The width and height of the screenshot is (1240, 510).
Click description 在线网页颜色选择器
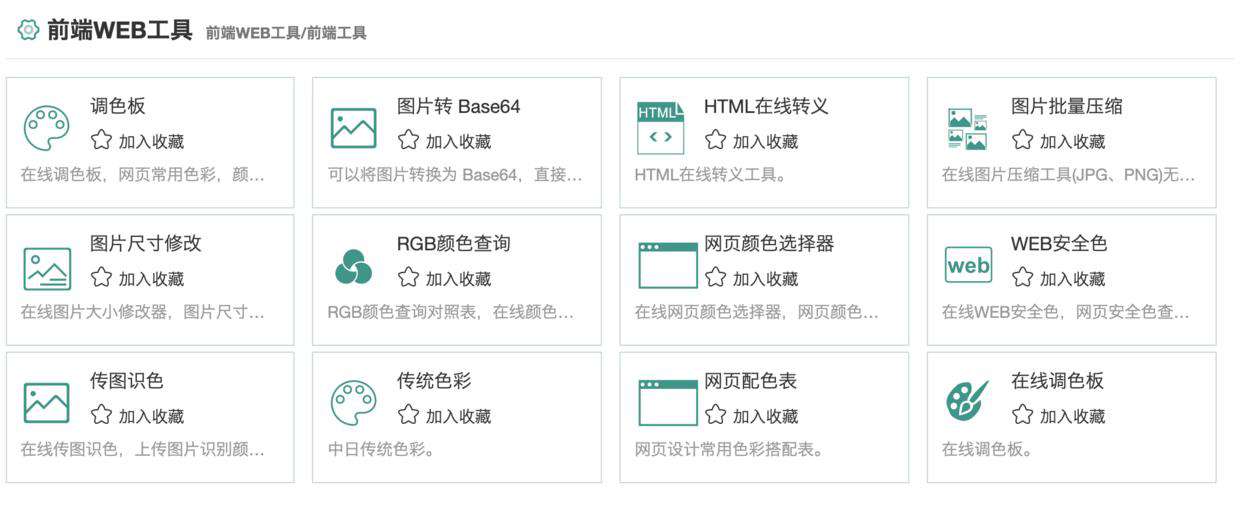tap(757, 312)
